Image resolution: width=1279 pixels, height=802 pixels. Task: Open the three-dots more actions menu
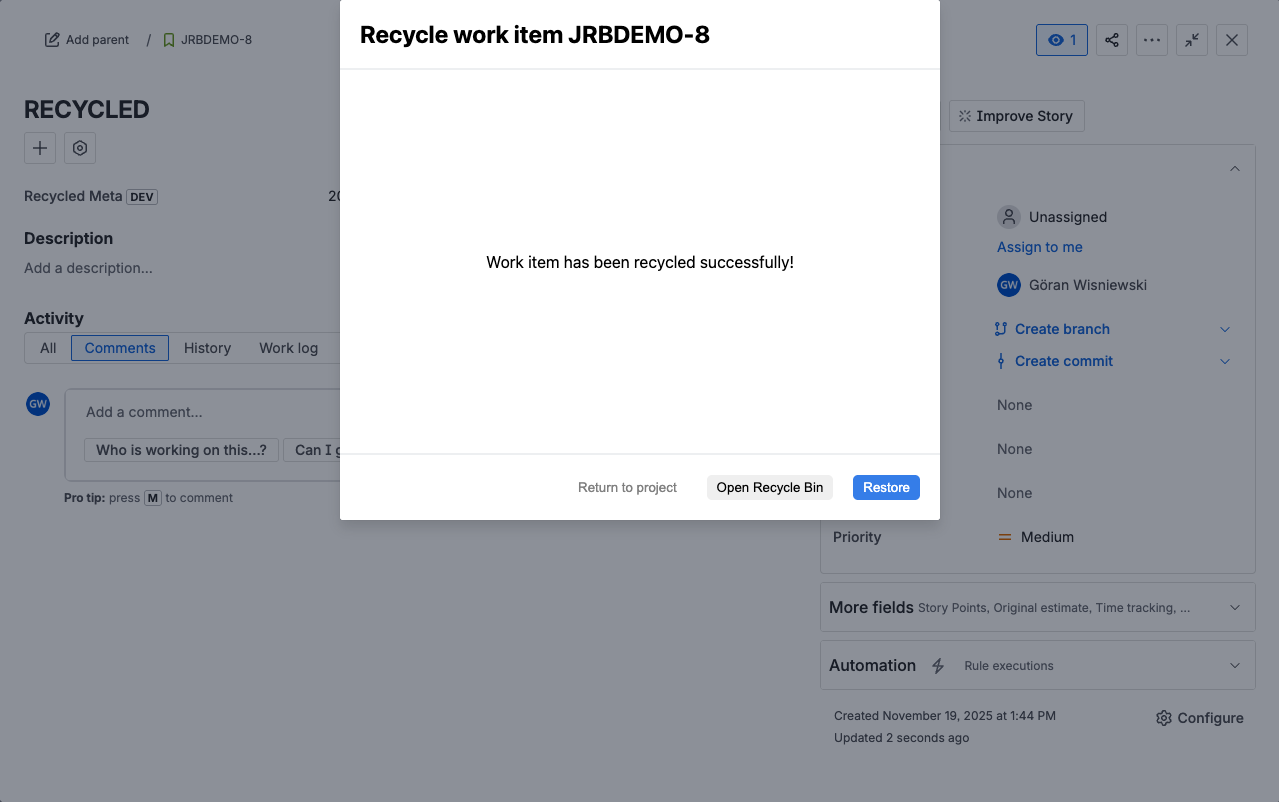(1151, 40)
